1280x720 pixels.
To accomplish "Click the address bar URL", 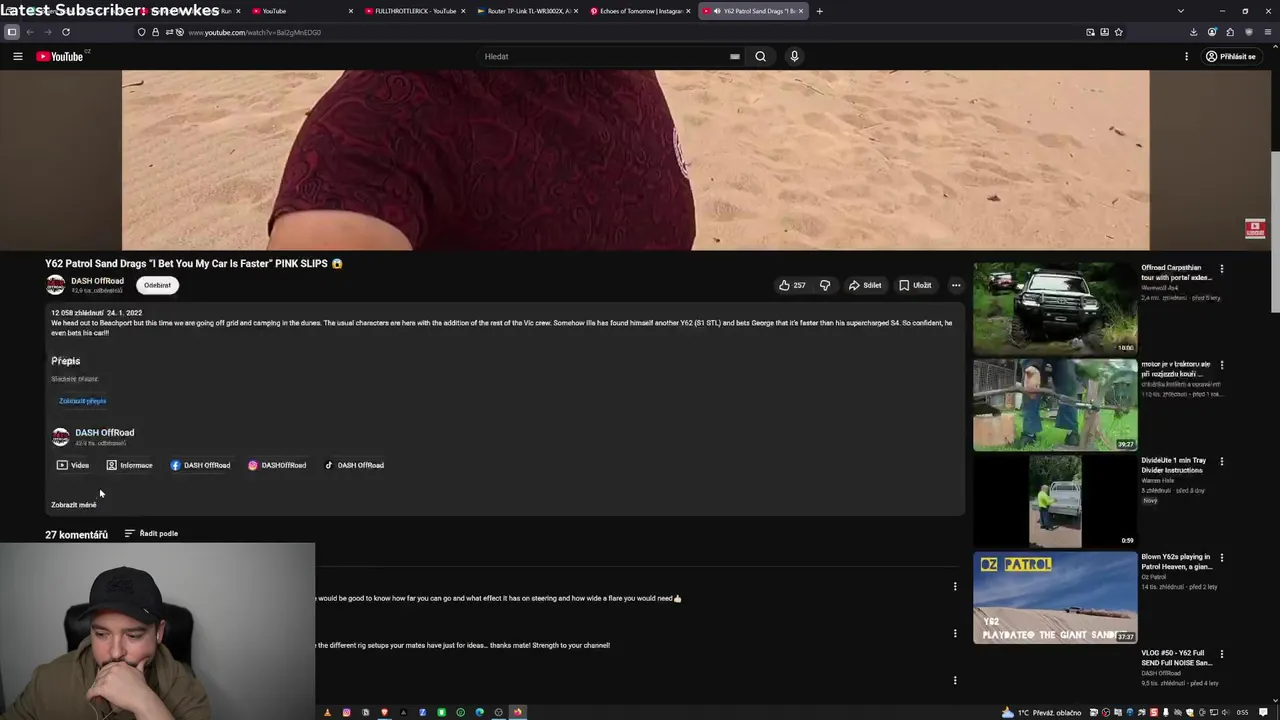I will (255, 32).
